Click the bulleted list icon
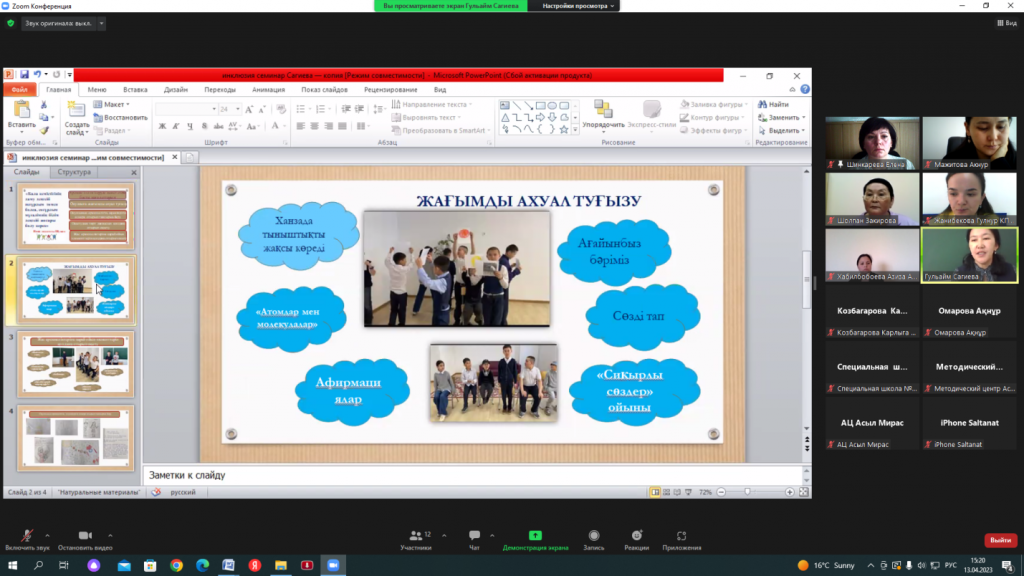 click(301, 109)
